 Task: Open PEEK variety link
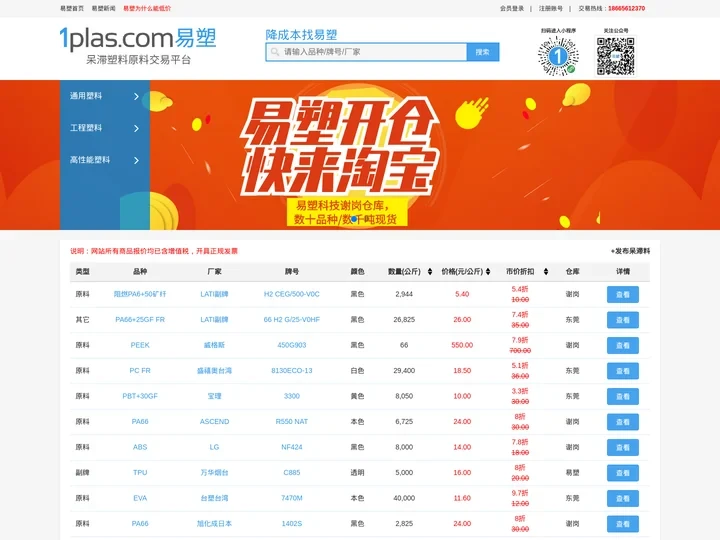[x=140, y=345]
